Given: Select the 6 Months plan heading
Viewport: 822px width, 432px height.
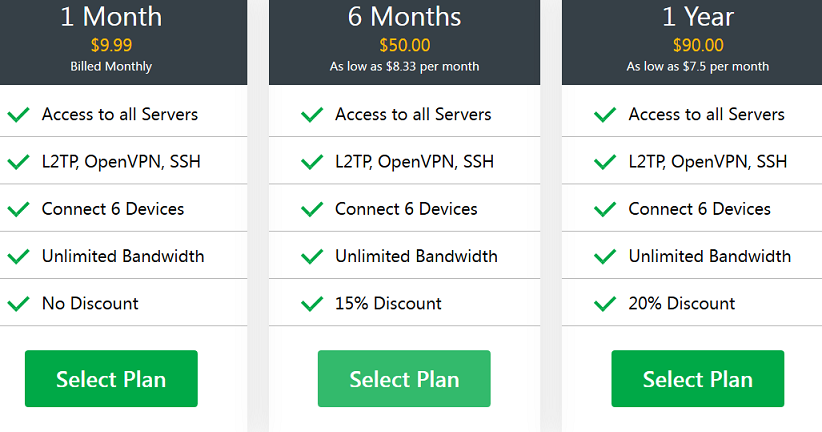Looking at the screenshot, I should [404, 17].
